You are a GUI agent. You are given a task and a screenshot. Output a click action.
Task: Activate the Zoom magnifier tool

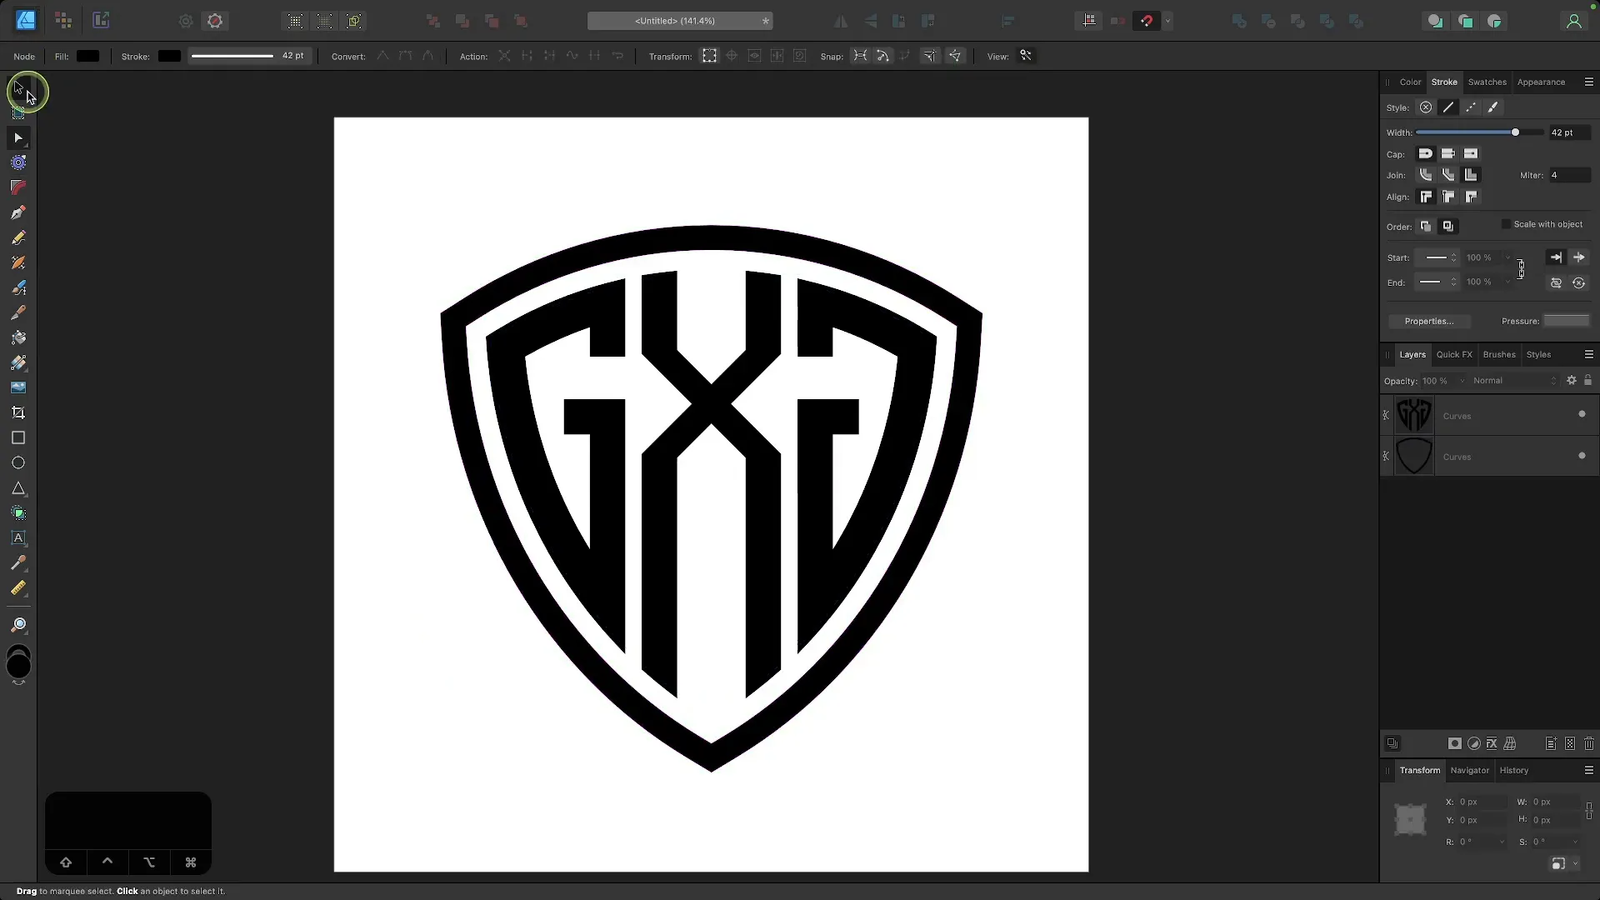click(x=18, y=625)
